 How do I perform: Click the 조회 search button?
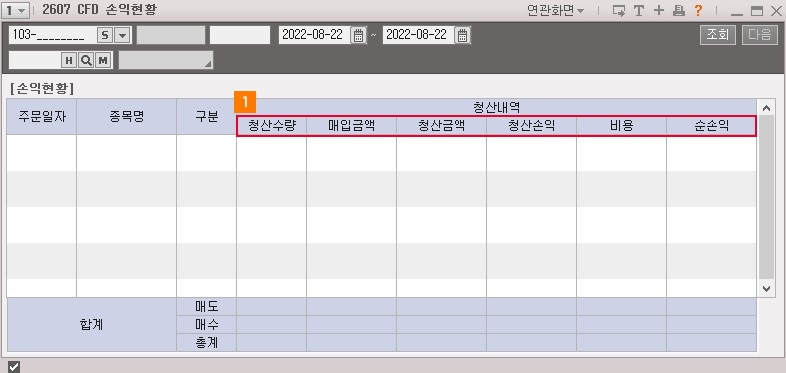point(718,35)
